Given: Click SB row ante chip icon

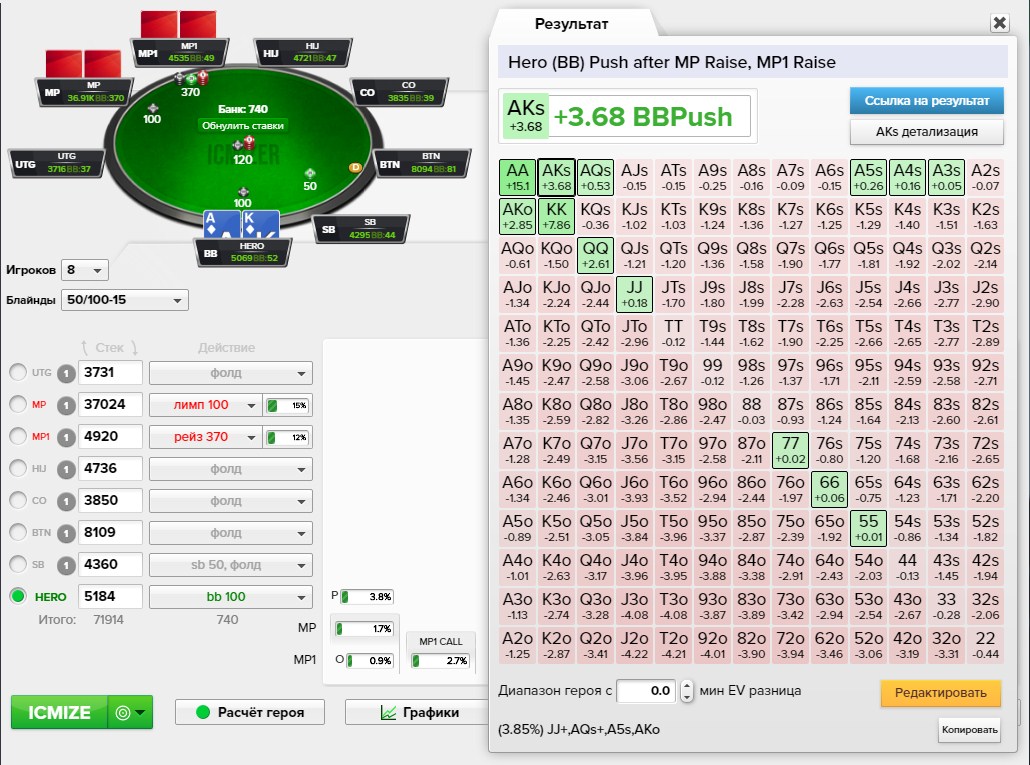Looking at the screenshot, I should (66, 565).
